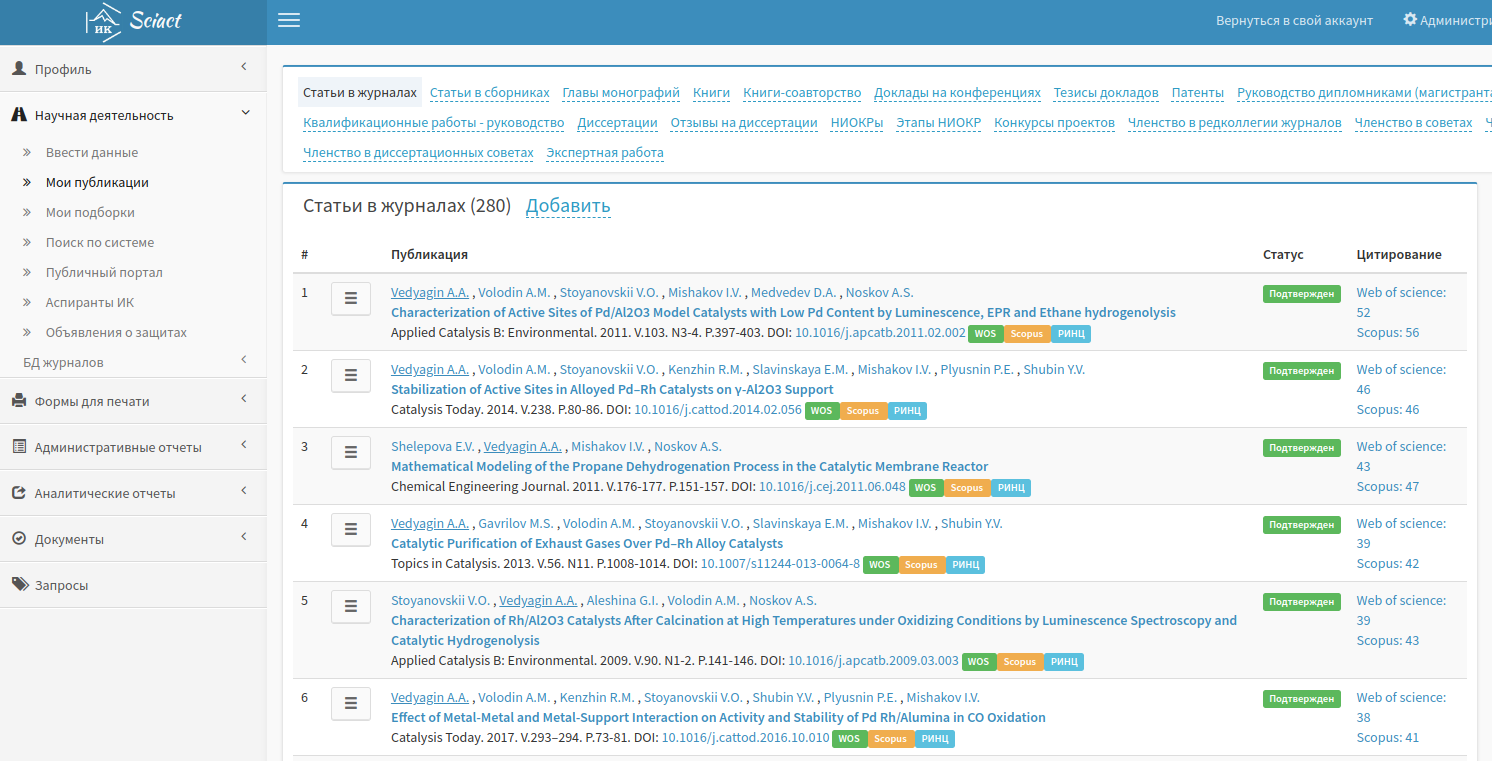Expand Формы для печати menu
Screen dimensions: 1492x761
[133, 401]
